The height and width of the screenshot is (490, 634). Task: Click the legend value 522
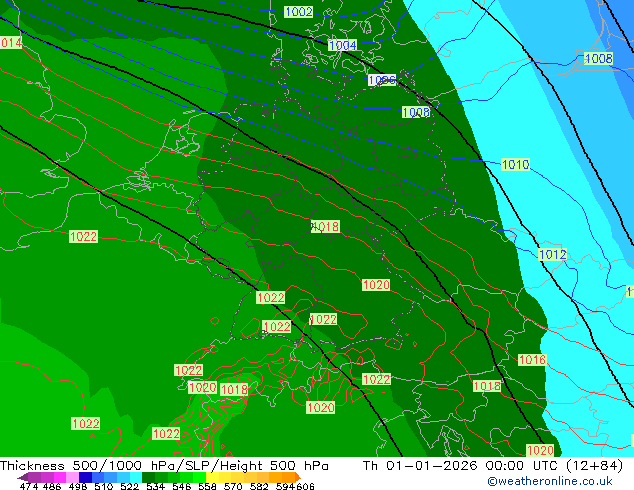[x=129, y=486]
